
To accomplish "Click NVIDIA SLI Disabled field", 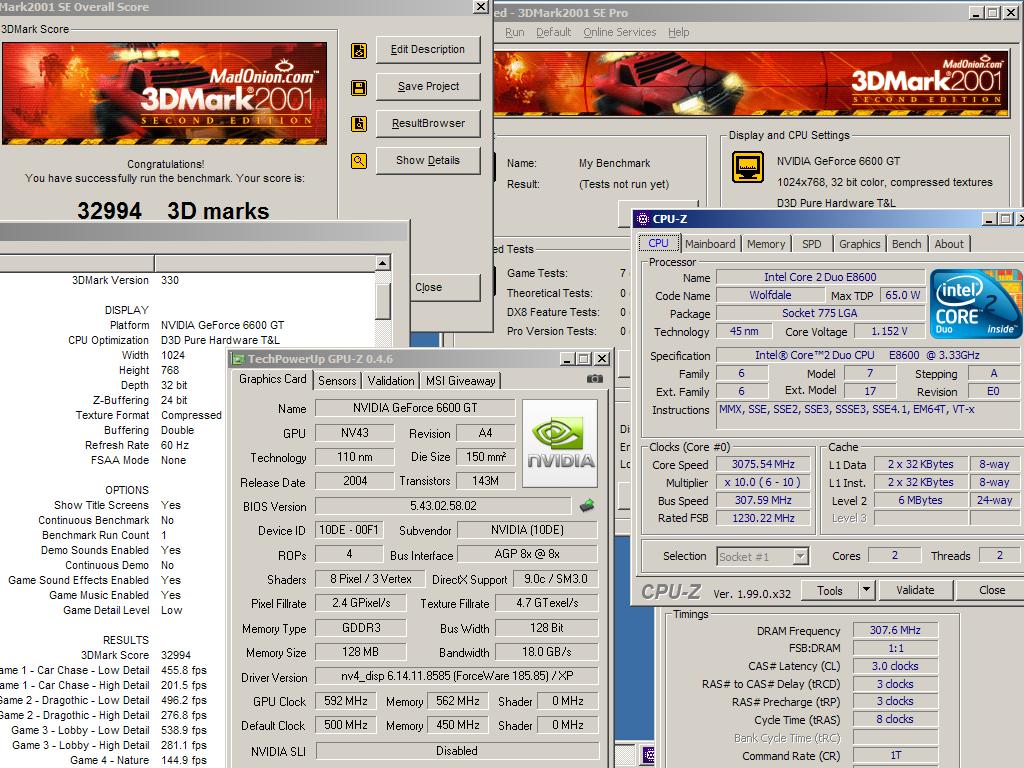I will (x=456, y=751).
